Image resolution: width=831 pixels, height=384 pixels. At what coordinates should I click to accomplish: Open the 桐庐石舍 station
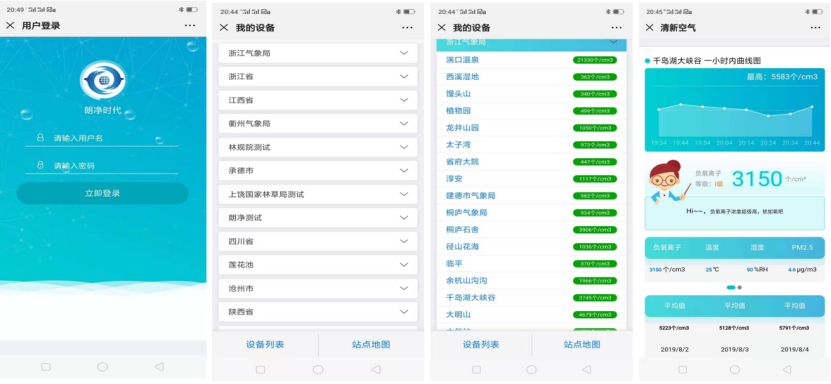coord(531,229)
